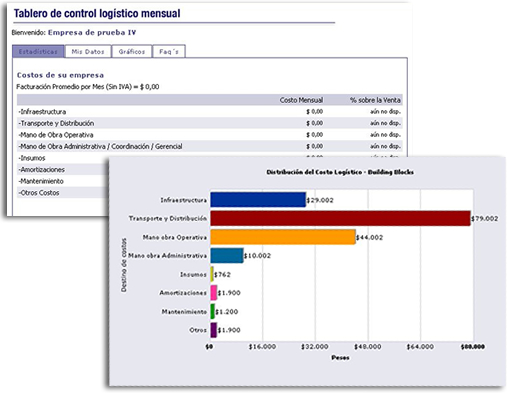Viewport: 507px width, 393px height.
Task: Click the -Mantenimiento row label in table
Action: [41, 181]
